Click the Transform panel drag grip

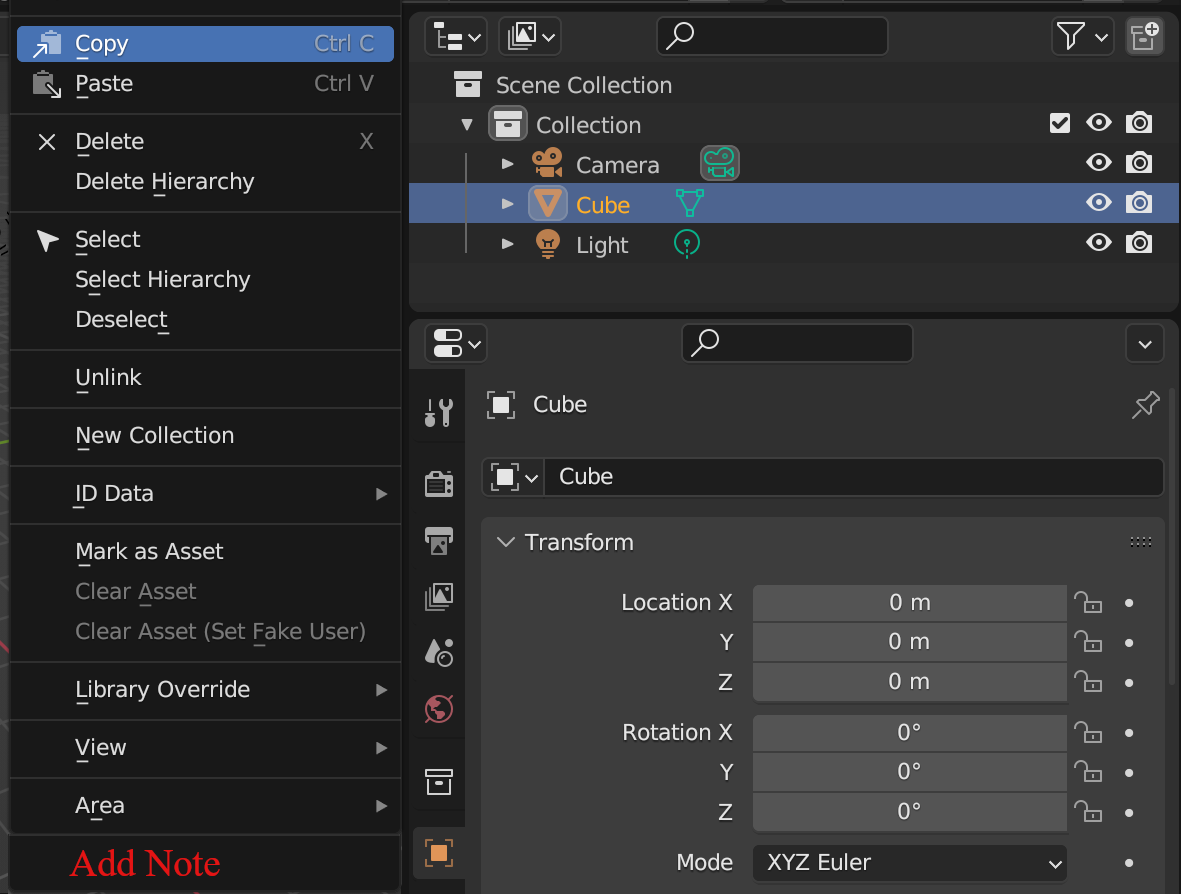(x=1140, y=542)
